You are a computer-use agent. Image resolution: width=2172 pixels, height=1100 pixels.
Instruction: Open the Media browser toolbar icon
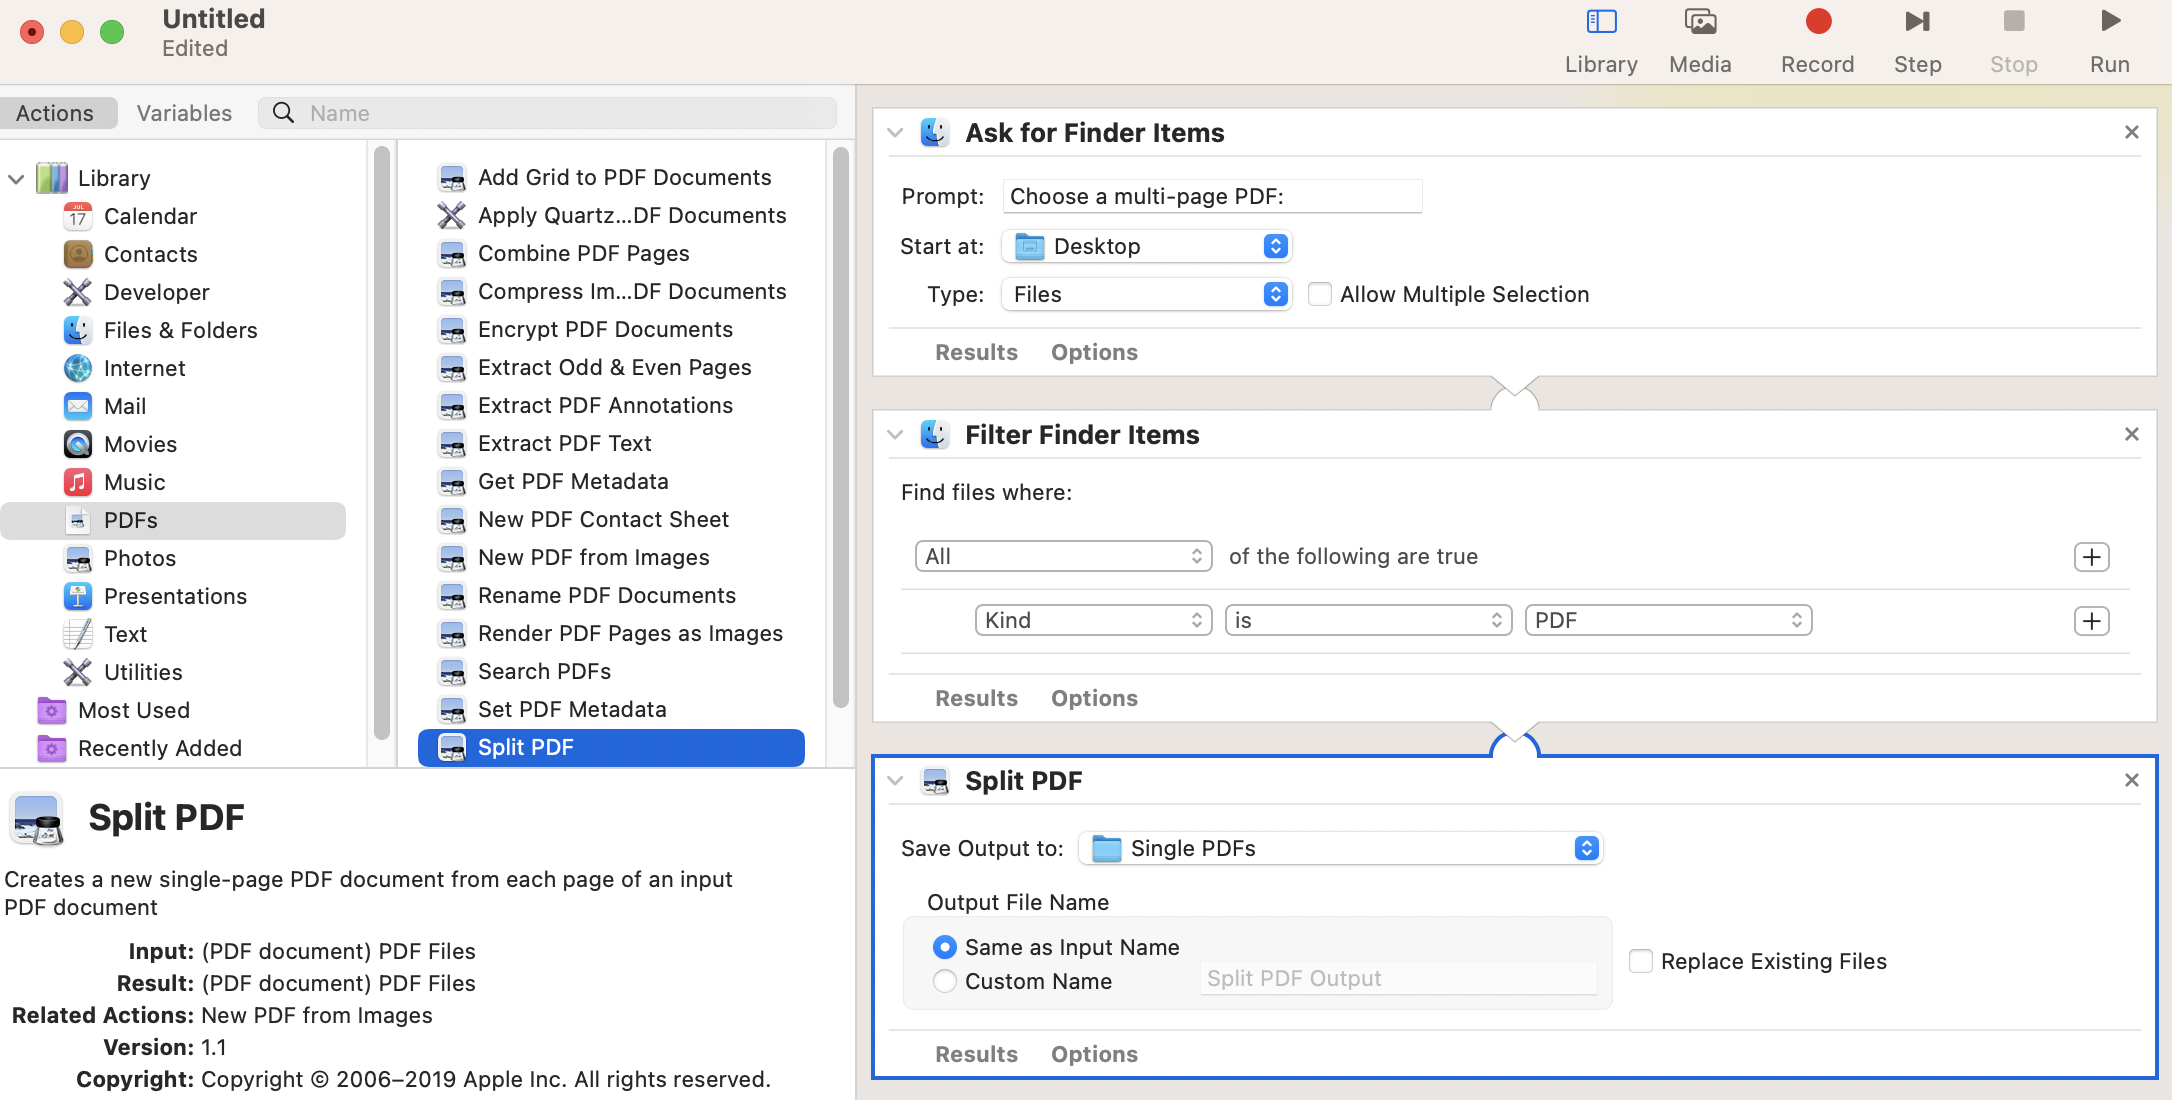click(1700, 22)
